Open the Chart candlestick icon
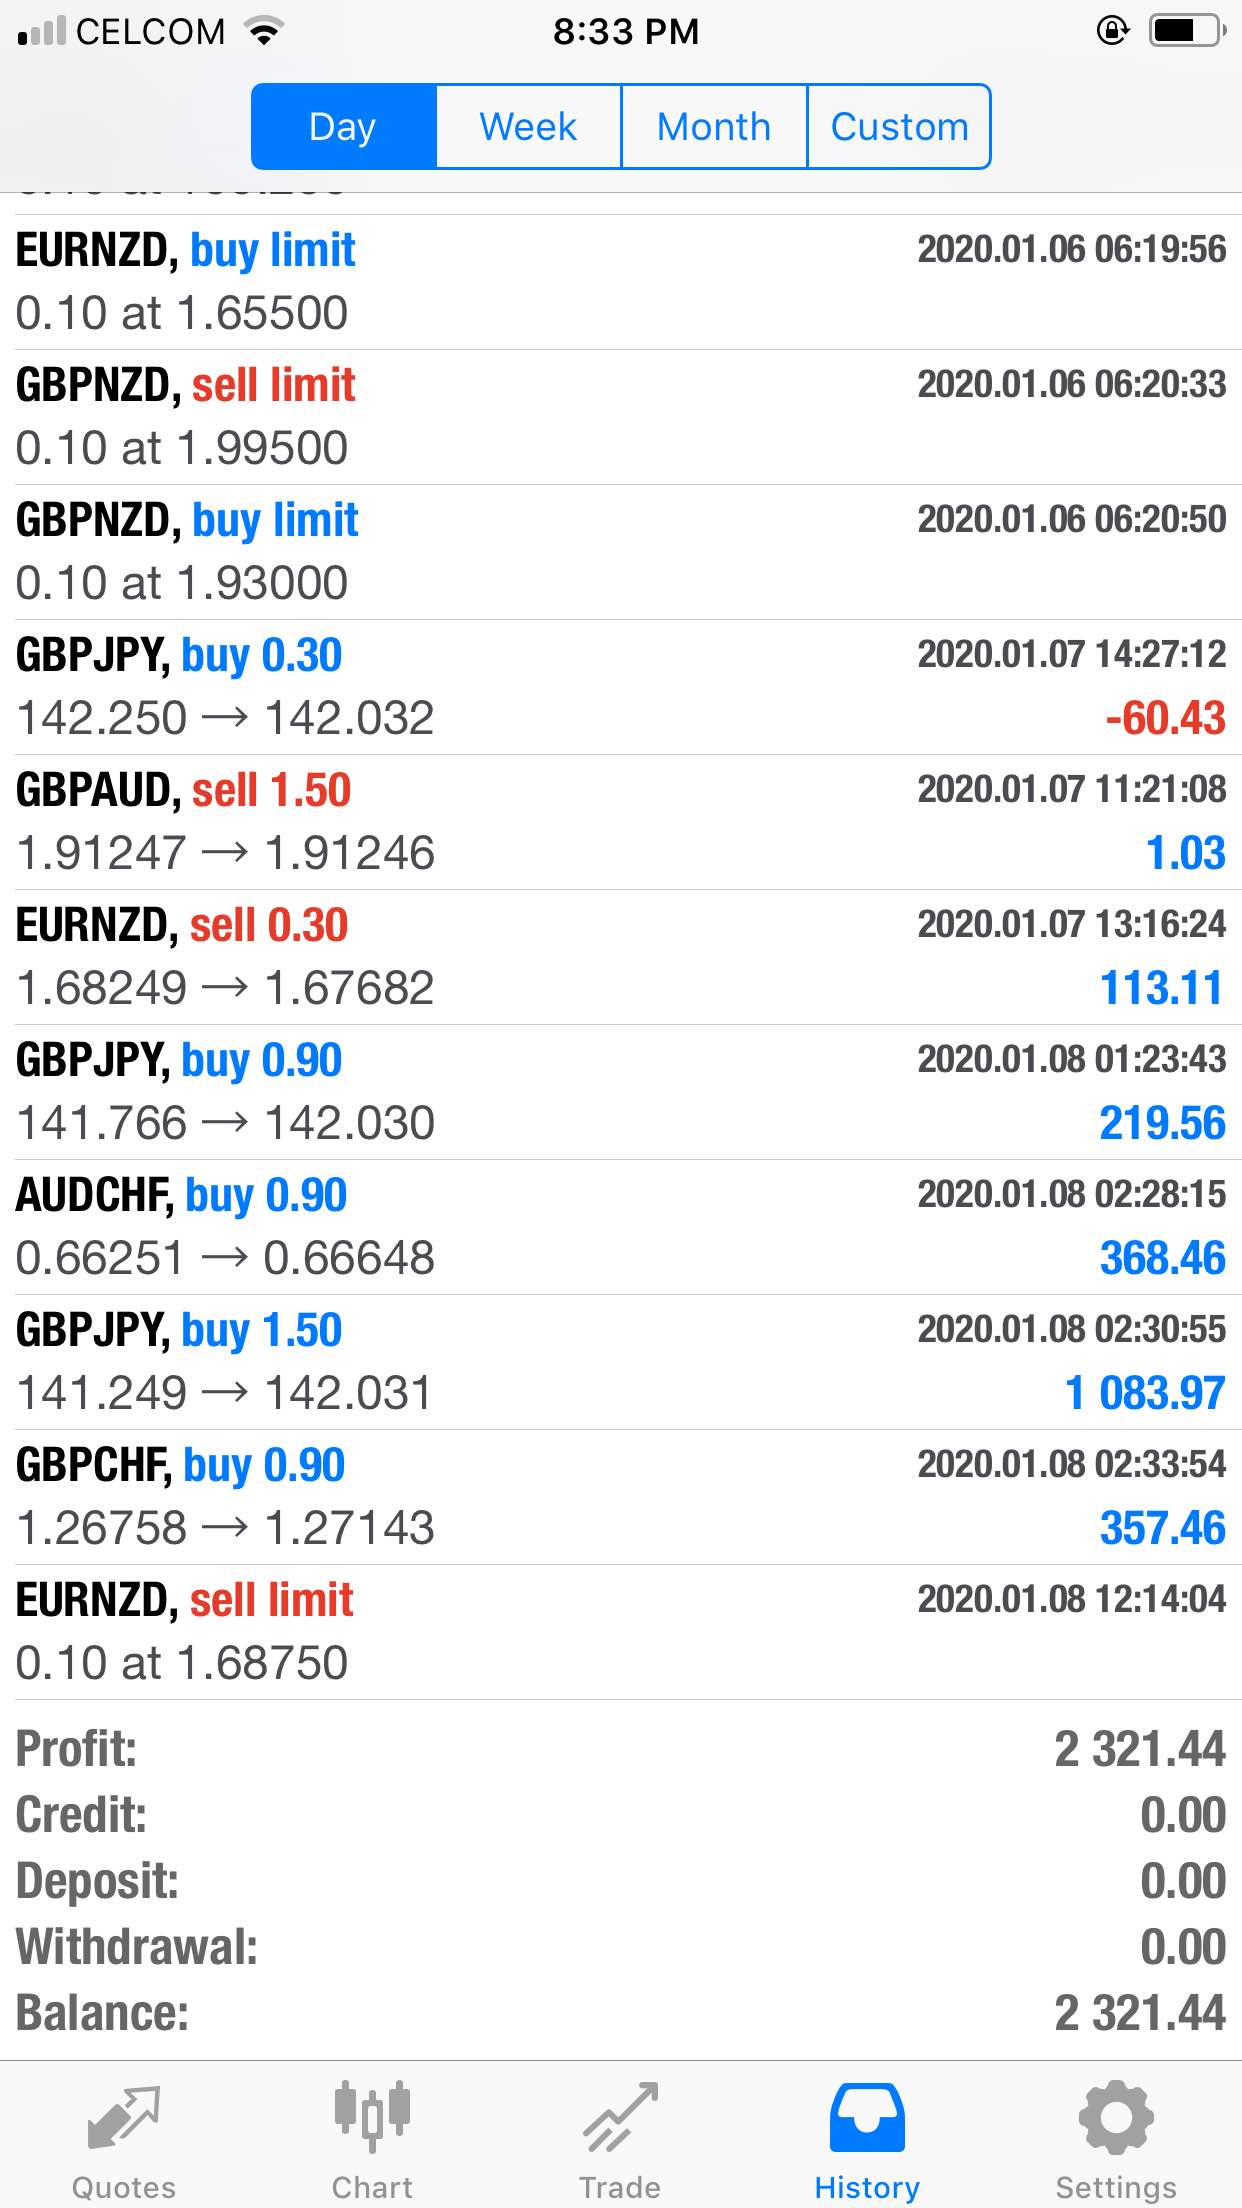Image resolution: width=1242 pixels, height=2208 pixels. [372, 2117]
